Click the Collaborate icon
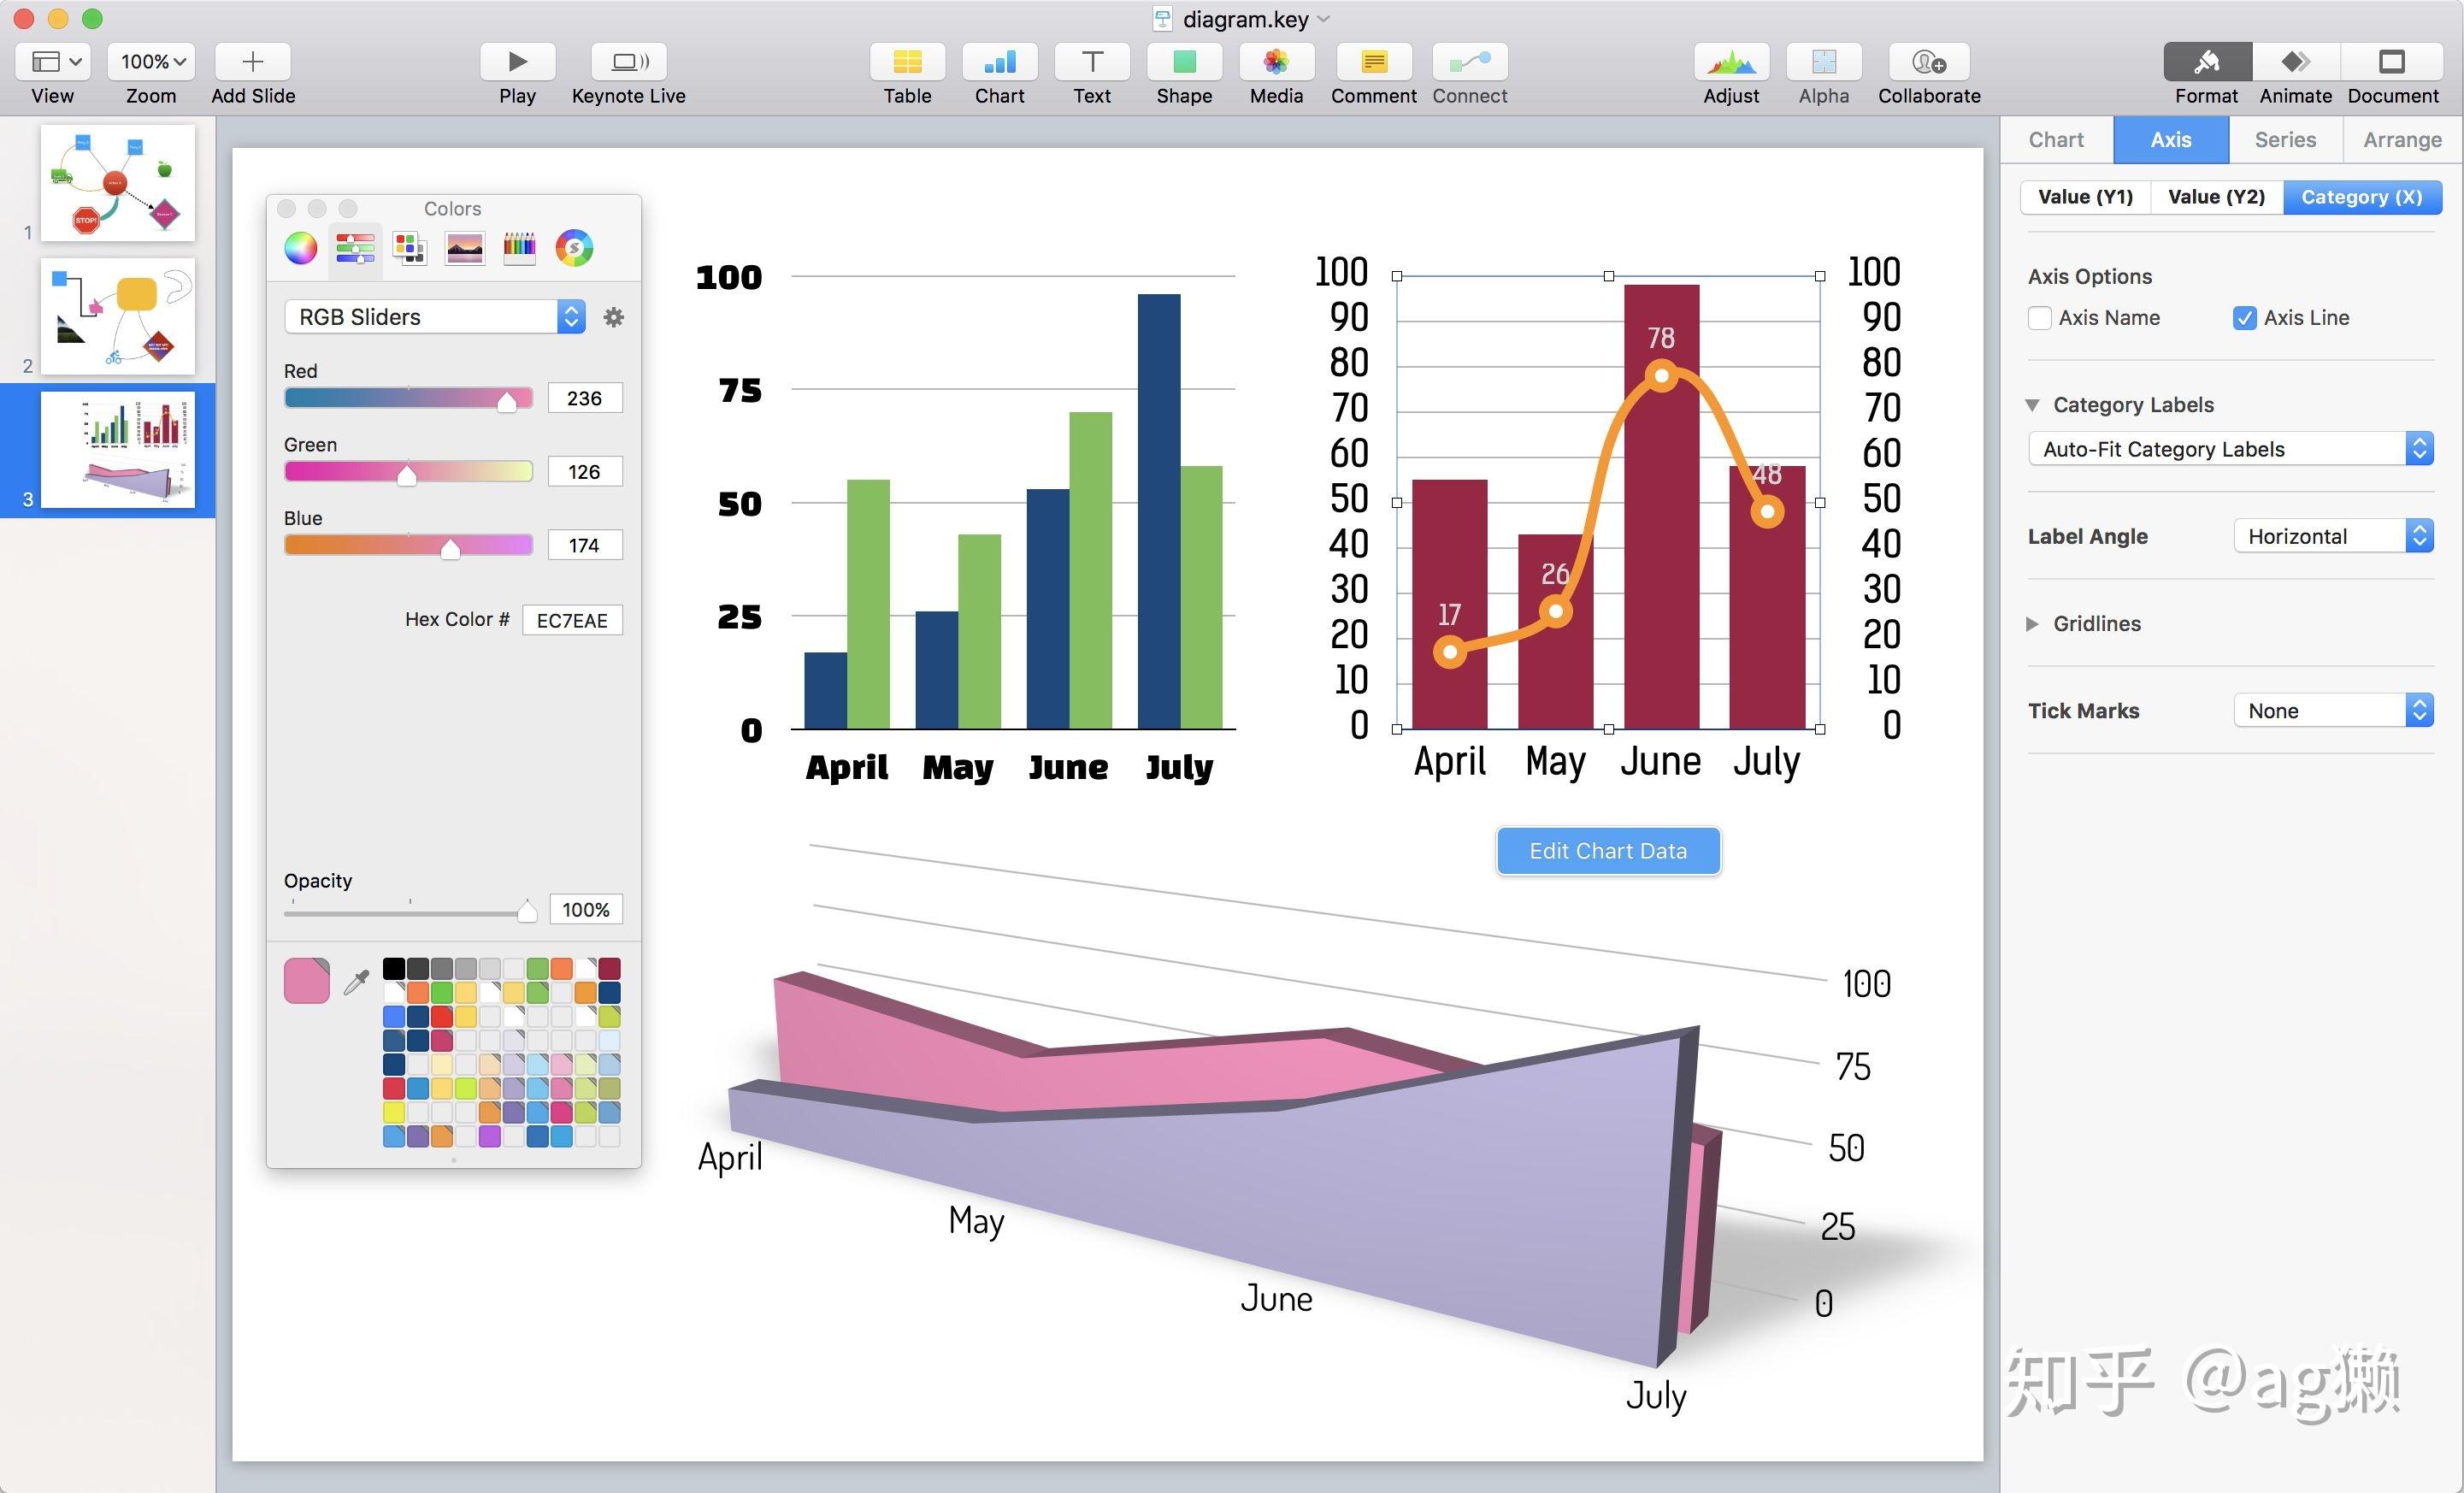This screenshot has width=2464, height=1493. [x=1928, y=62]
